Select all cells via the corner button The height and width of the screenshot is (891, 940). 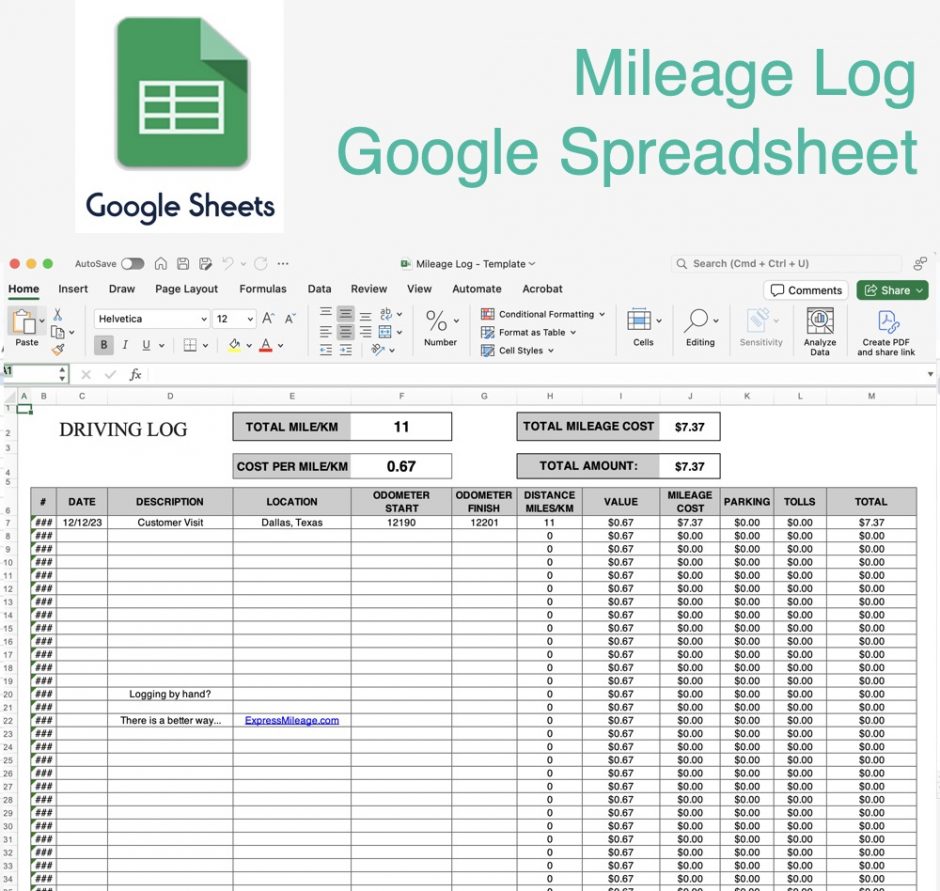pos(10,396)
